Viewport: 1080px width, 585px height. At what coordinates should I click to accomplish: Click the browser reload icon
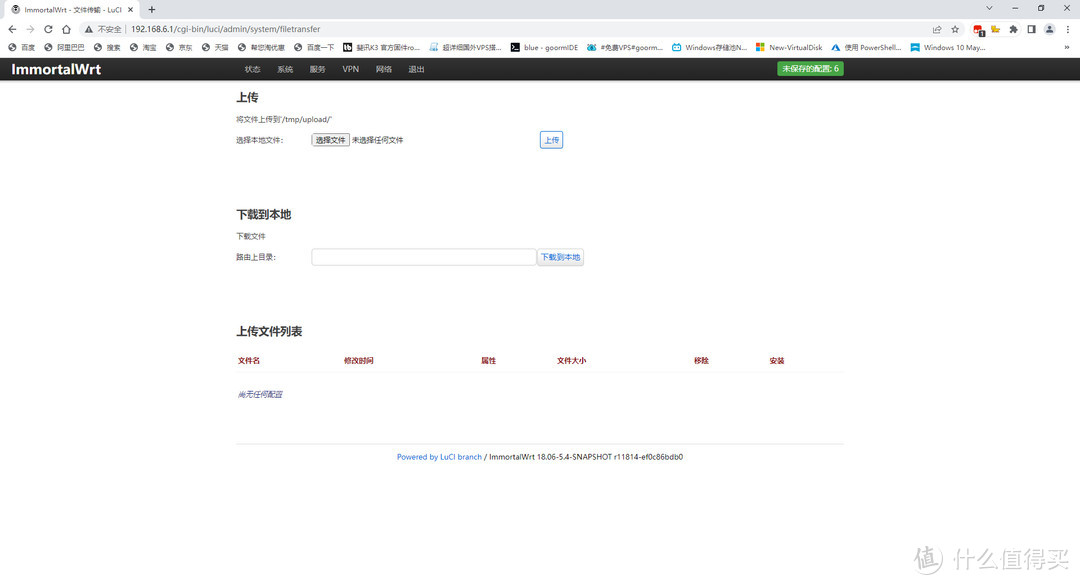point(48,29)
